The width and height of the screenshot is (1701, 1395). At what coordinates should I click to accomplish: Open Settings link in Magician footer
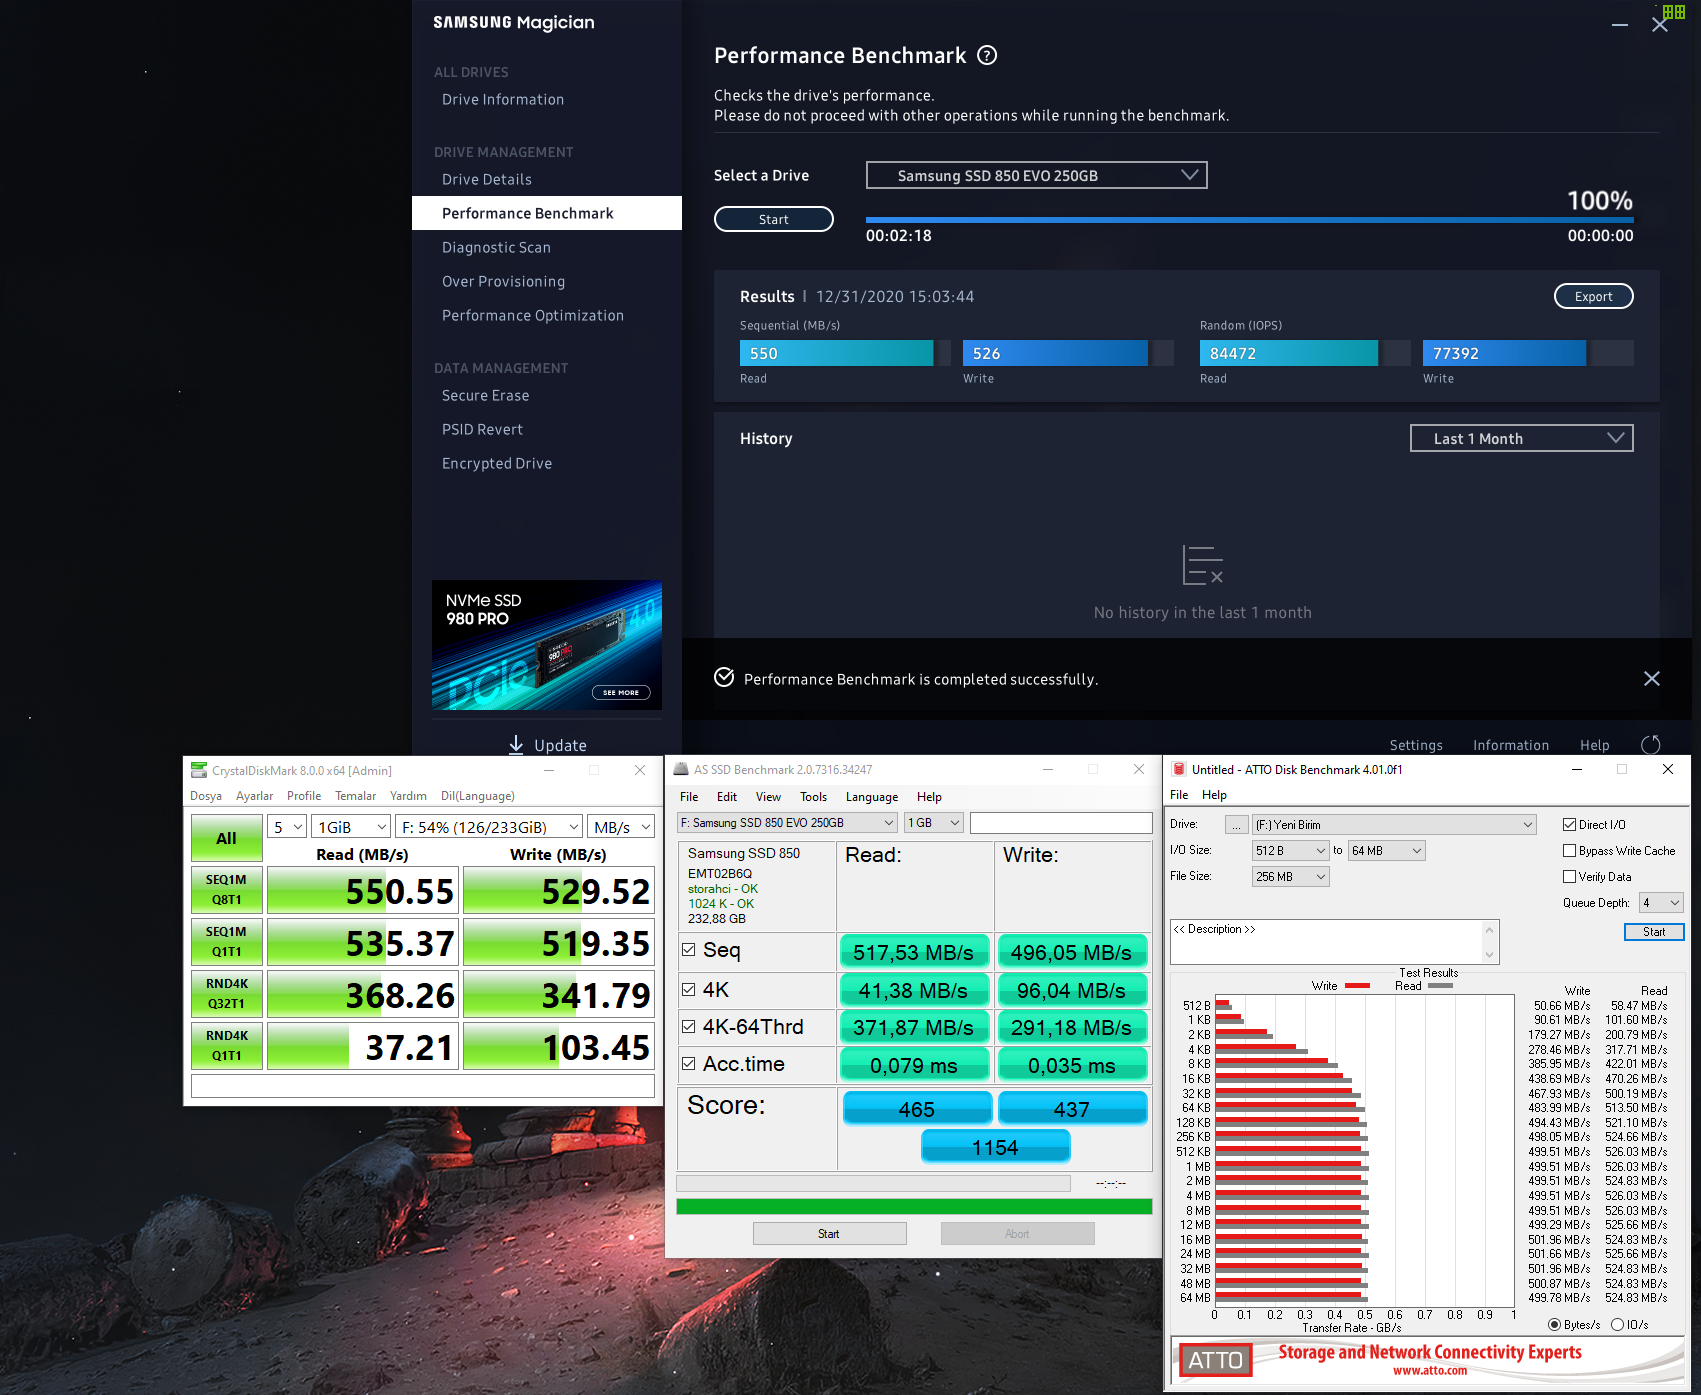[x=1416, y=745]
